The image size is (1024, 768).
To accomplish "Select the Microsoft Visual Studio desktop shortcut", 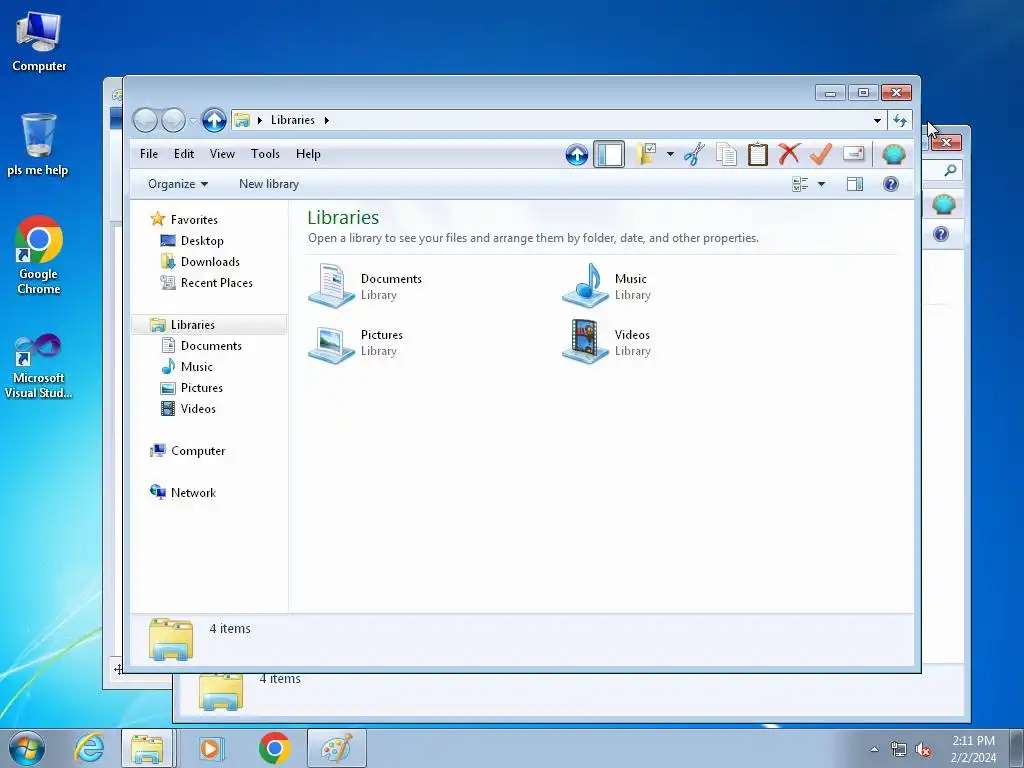I will click(39, 366).
